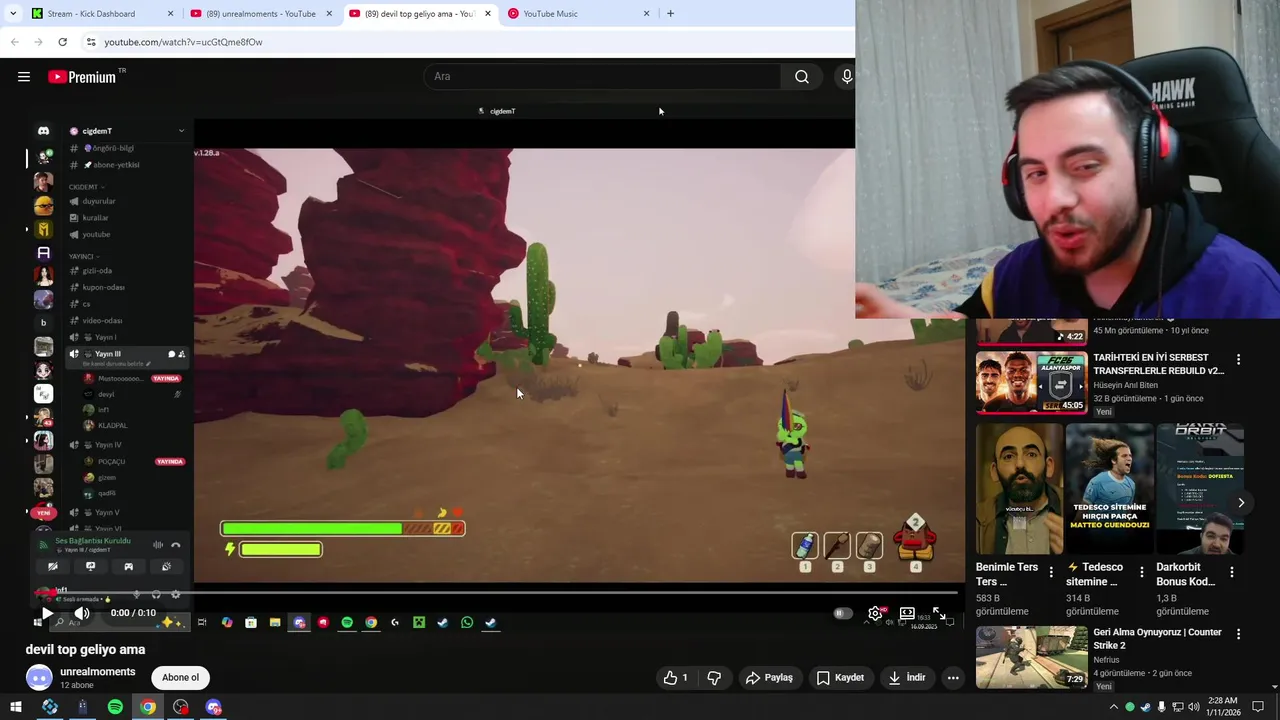Open TARİHTEKİ EN İYİ SERBEST video thumbnail
This screenshot has width=1280, height=720.
point(1031,382)
